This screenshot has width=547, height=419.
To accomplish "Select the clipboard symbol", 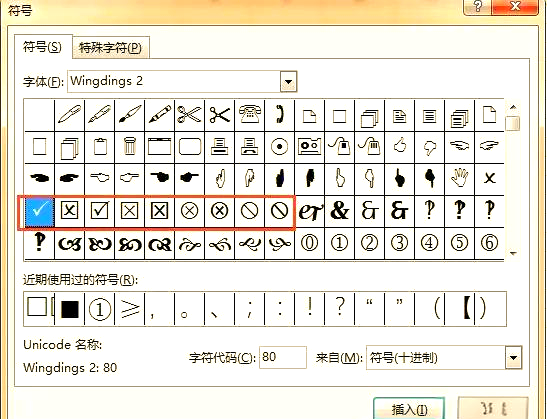I will [99, 147].
